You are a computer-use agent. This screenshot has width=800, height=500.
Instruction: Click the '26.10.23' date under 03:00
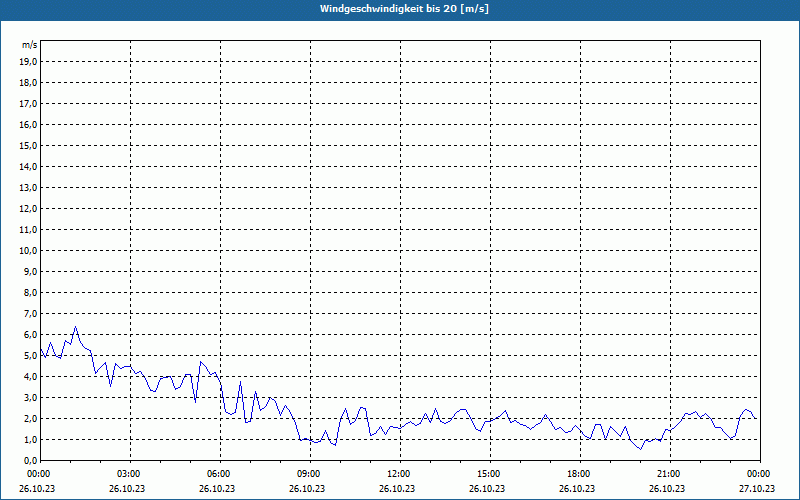[127, 489]
